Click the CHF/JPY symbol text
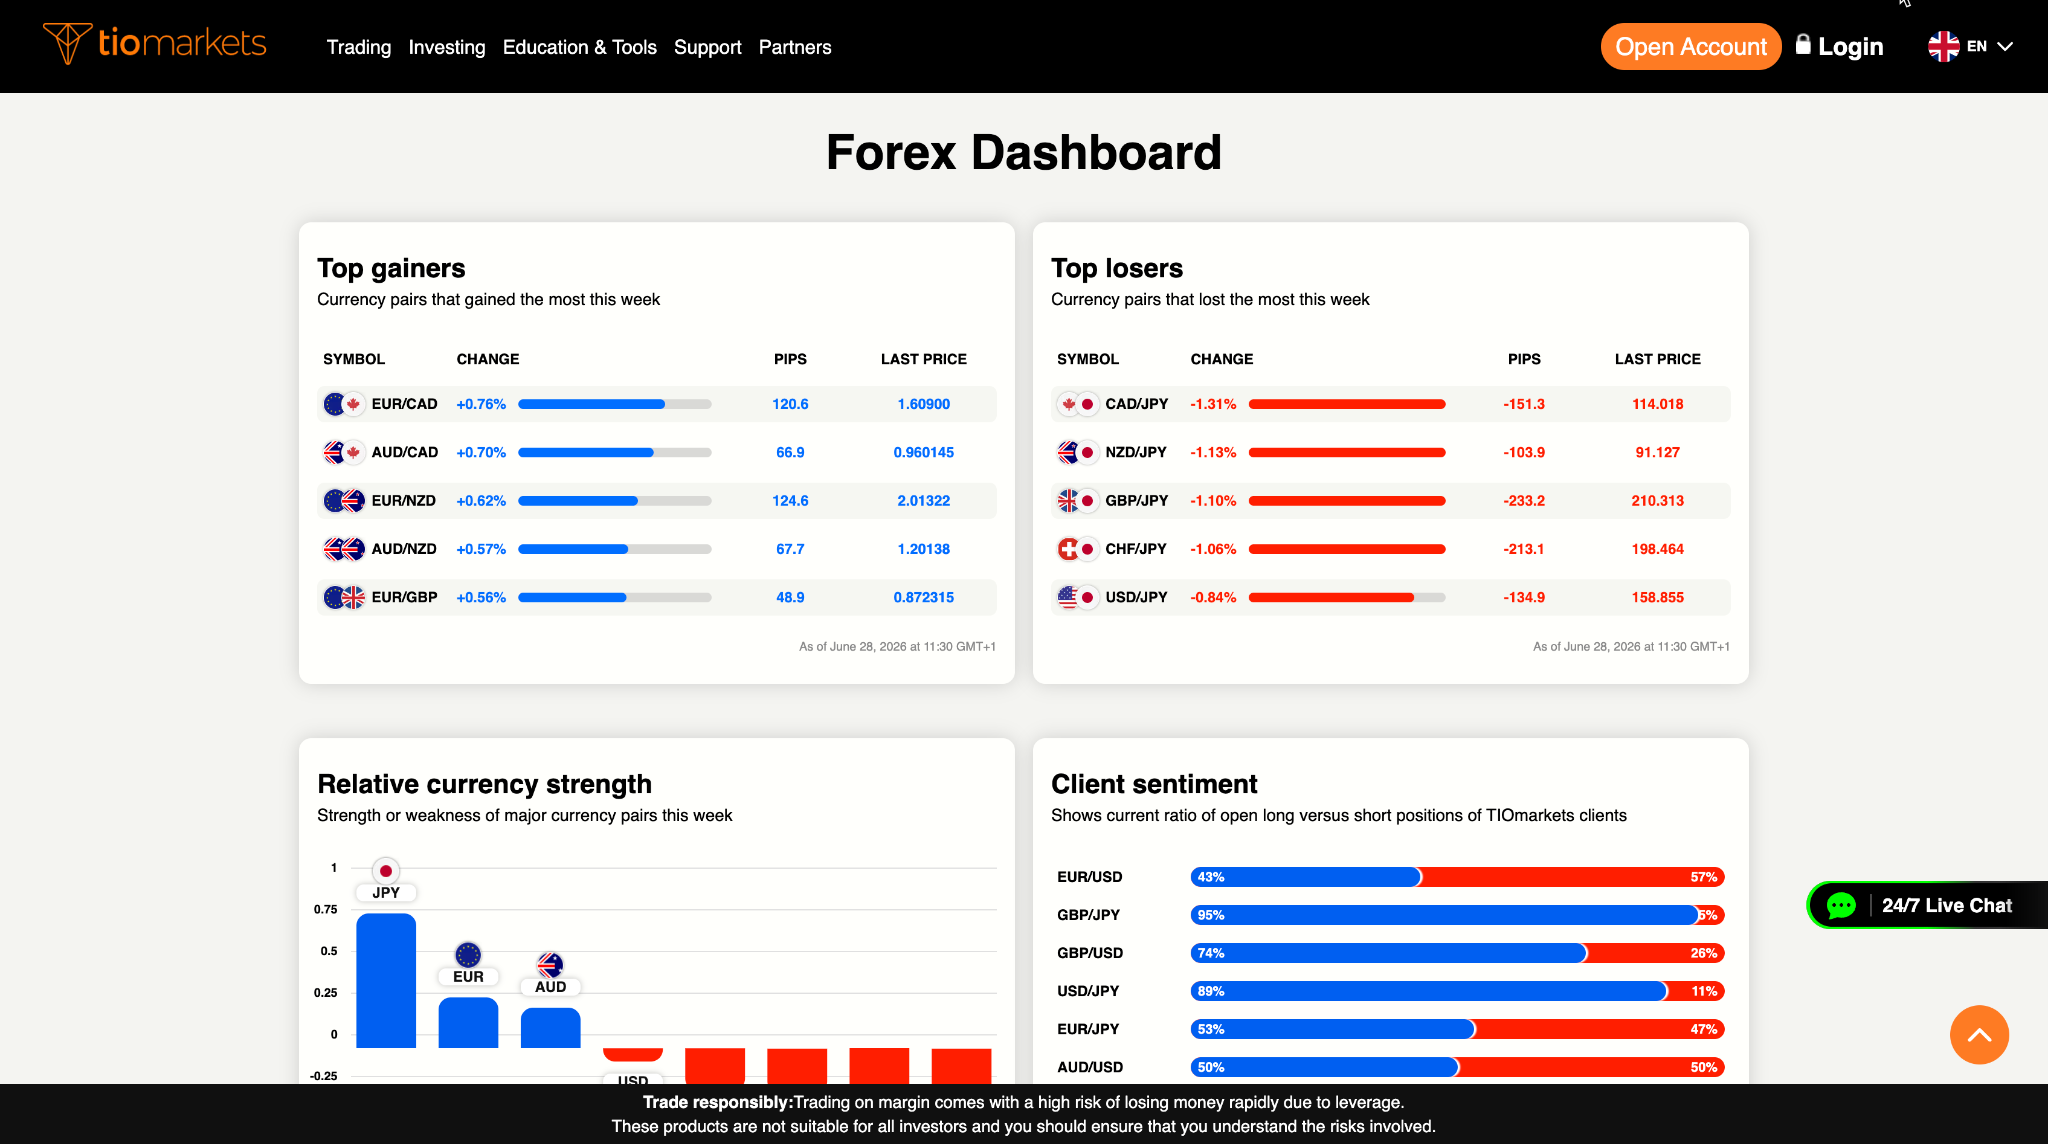This screenshot has height=1144, width=2048. [x=1136, y=549]
